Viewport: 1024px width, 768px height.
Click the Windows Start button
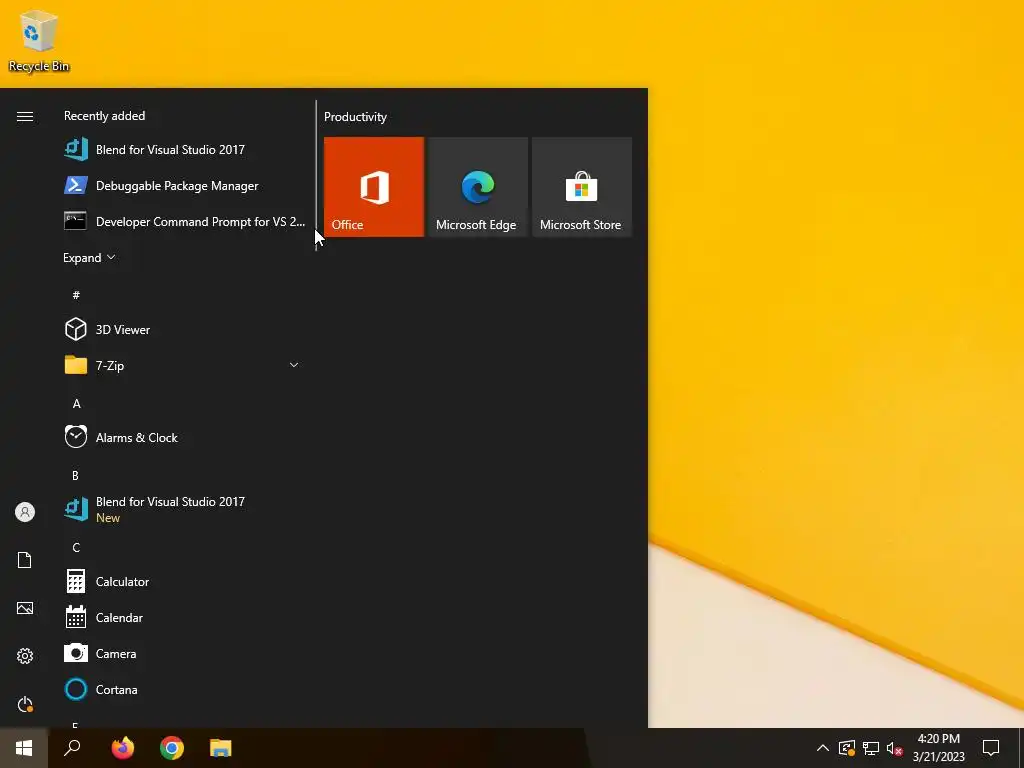24,748
